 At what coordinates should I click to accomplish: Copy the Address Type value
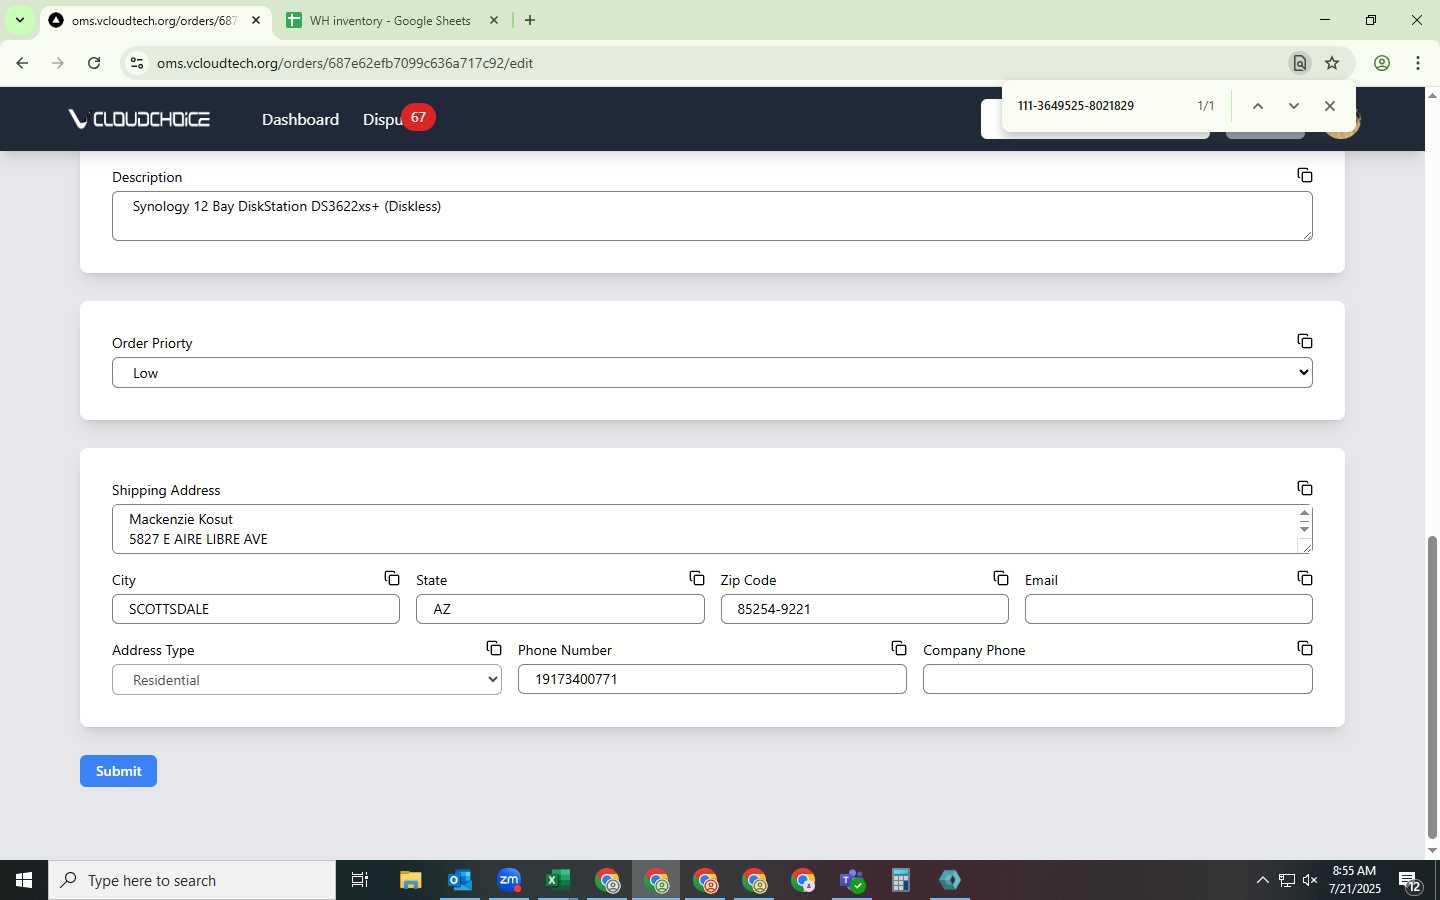493,648
